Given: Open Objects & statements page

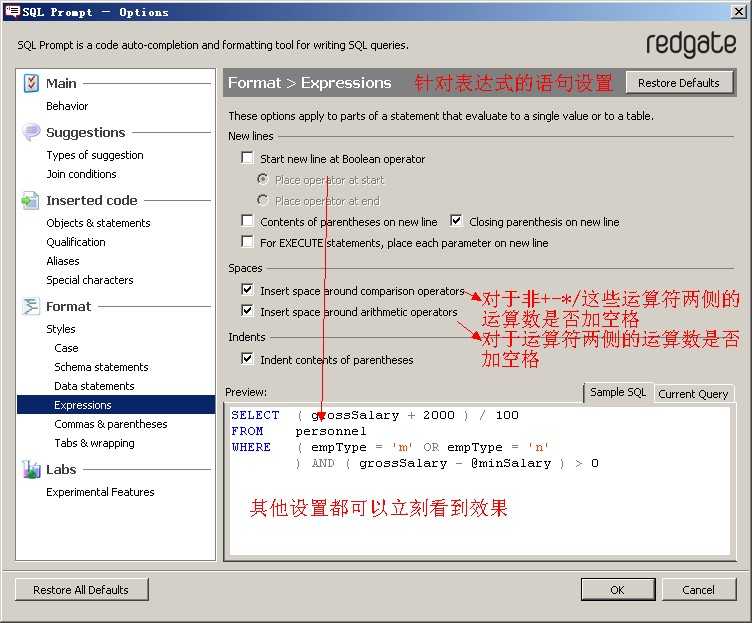Looking at the screenshot, I should 98,223.
